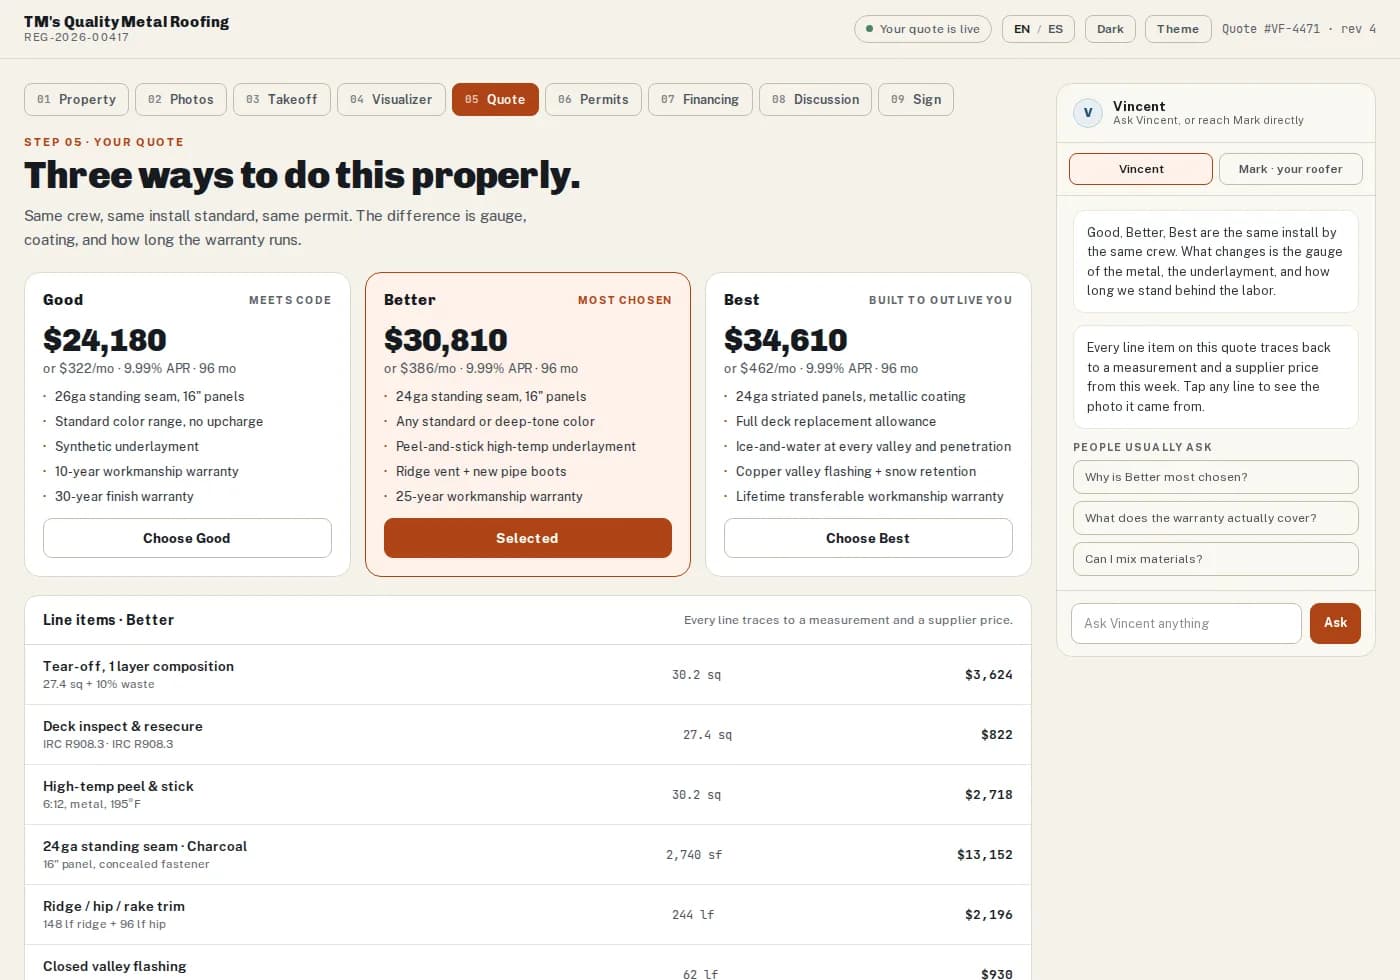This screenshot has width=1400, height=980.
Task: Select the Vincent chat tab
Action: 1141,169
